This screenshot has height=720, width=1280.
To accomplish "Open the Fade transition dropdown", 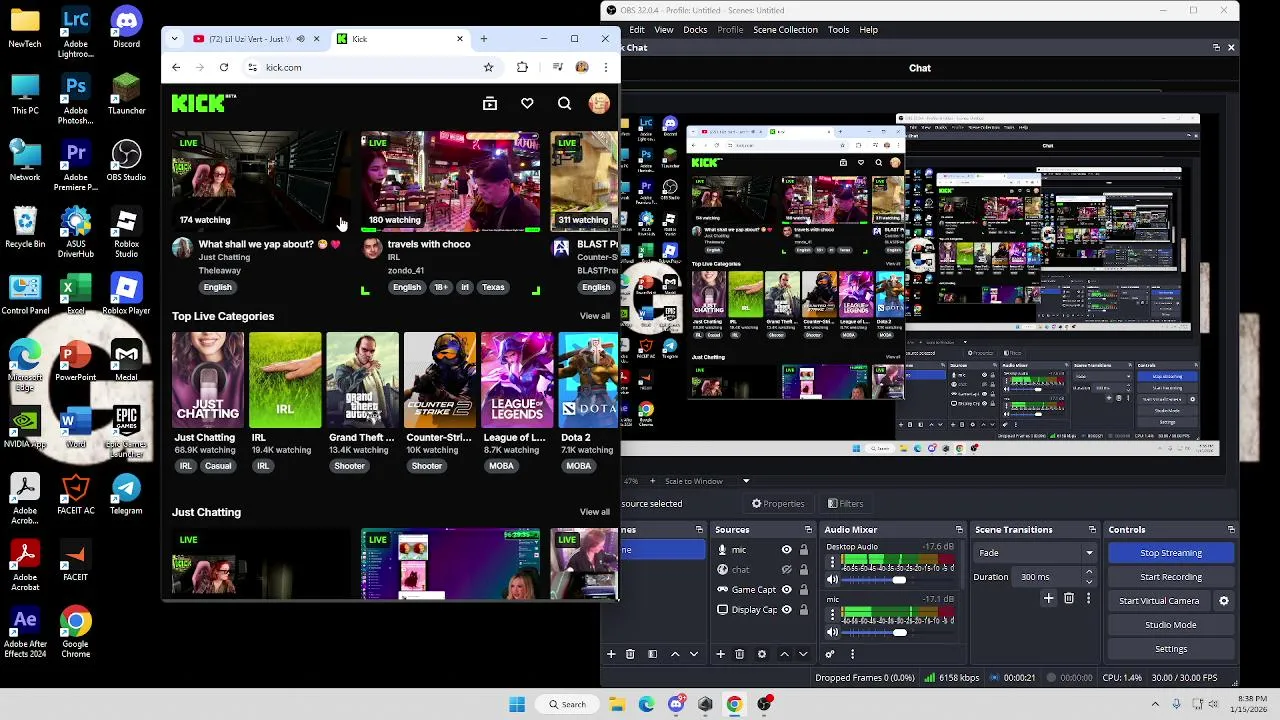I will pos(1035,553).
